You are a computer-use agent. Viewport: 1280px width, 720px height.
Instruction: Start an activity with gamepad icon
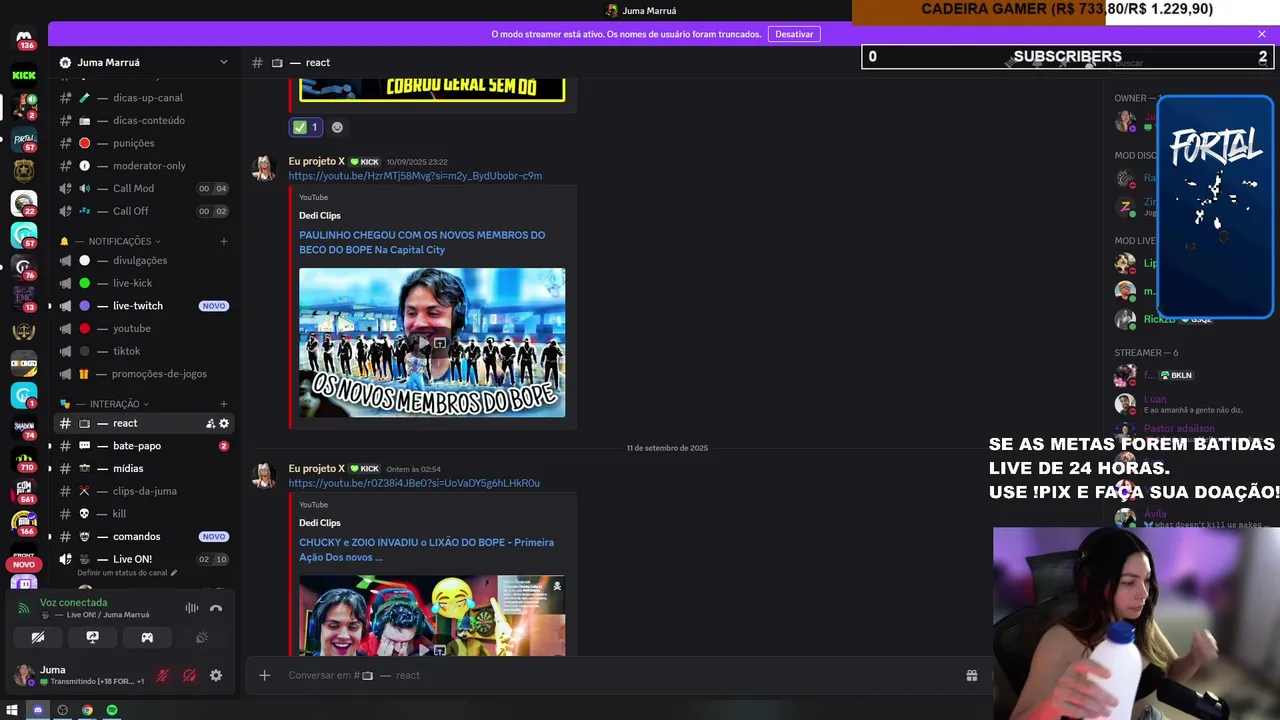coord(147,637)
